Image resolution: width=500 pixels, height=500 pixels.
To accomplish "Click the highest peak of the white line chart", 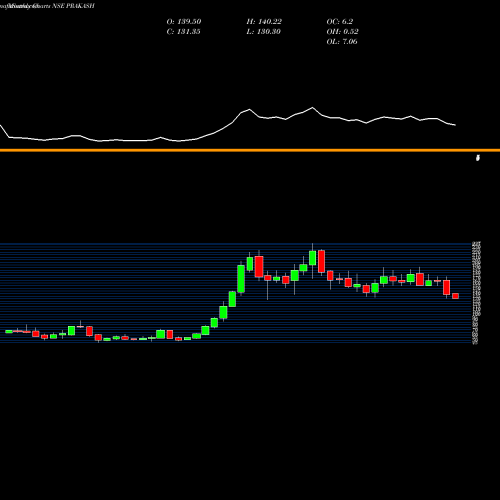I will click(312, 107).
